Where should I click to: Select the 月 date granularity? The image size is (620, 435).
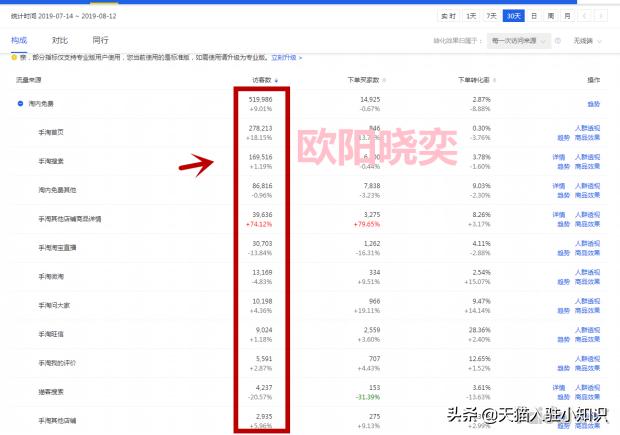click(x=567, y=16)
